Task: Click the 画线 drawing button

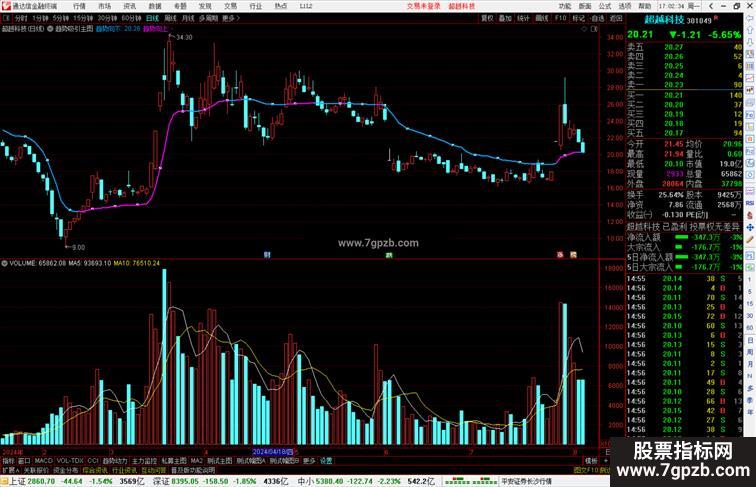Action: coord(542,18)
